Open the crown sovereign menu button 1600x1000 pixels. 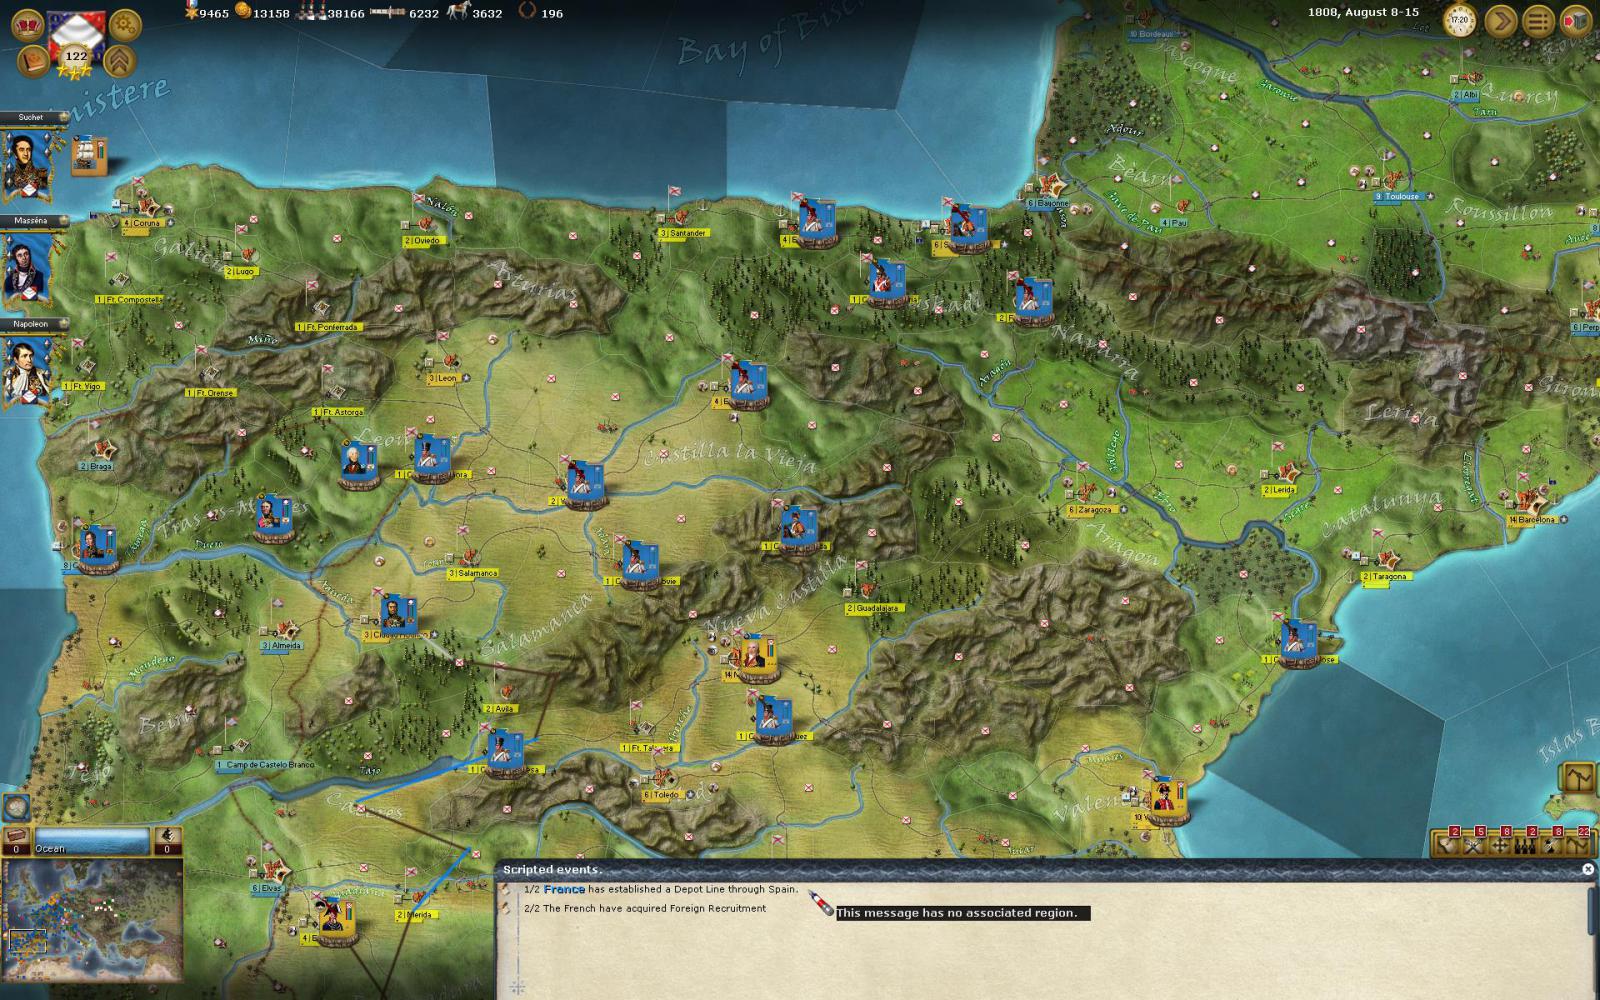pos(33,24)
